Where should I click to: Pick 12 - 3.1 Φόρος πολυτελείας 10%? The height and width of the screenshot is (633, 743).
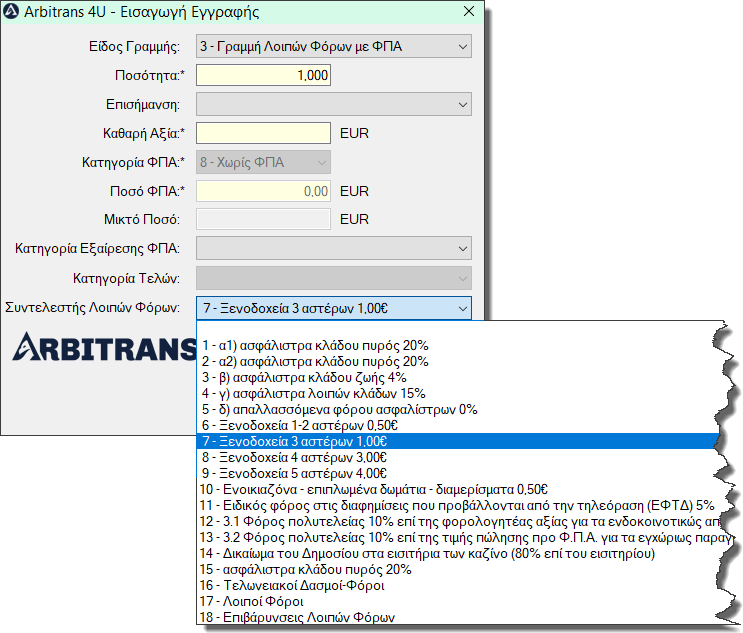(x=458, y=522)
